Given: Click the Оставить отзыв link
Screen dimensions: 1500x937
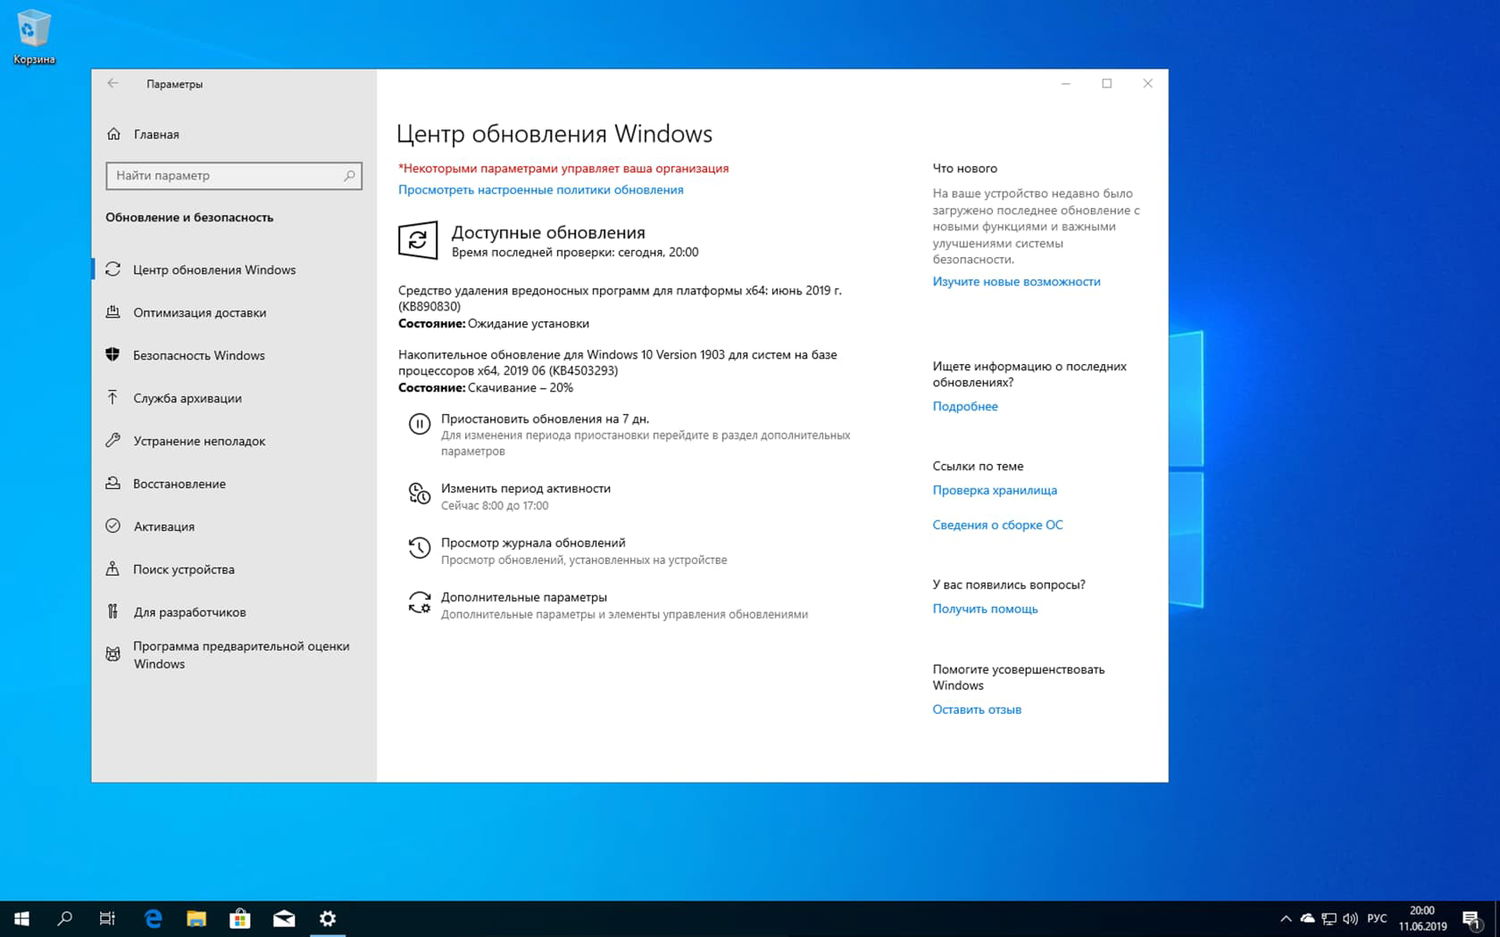Looking at the screenshot, I should tap(976, 709).
